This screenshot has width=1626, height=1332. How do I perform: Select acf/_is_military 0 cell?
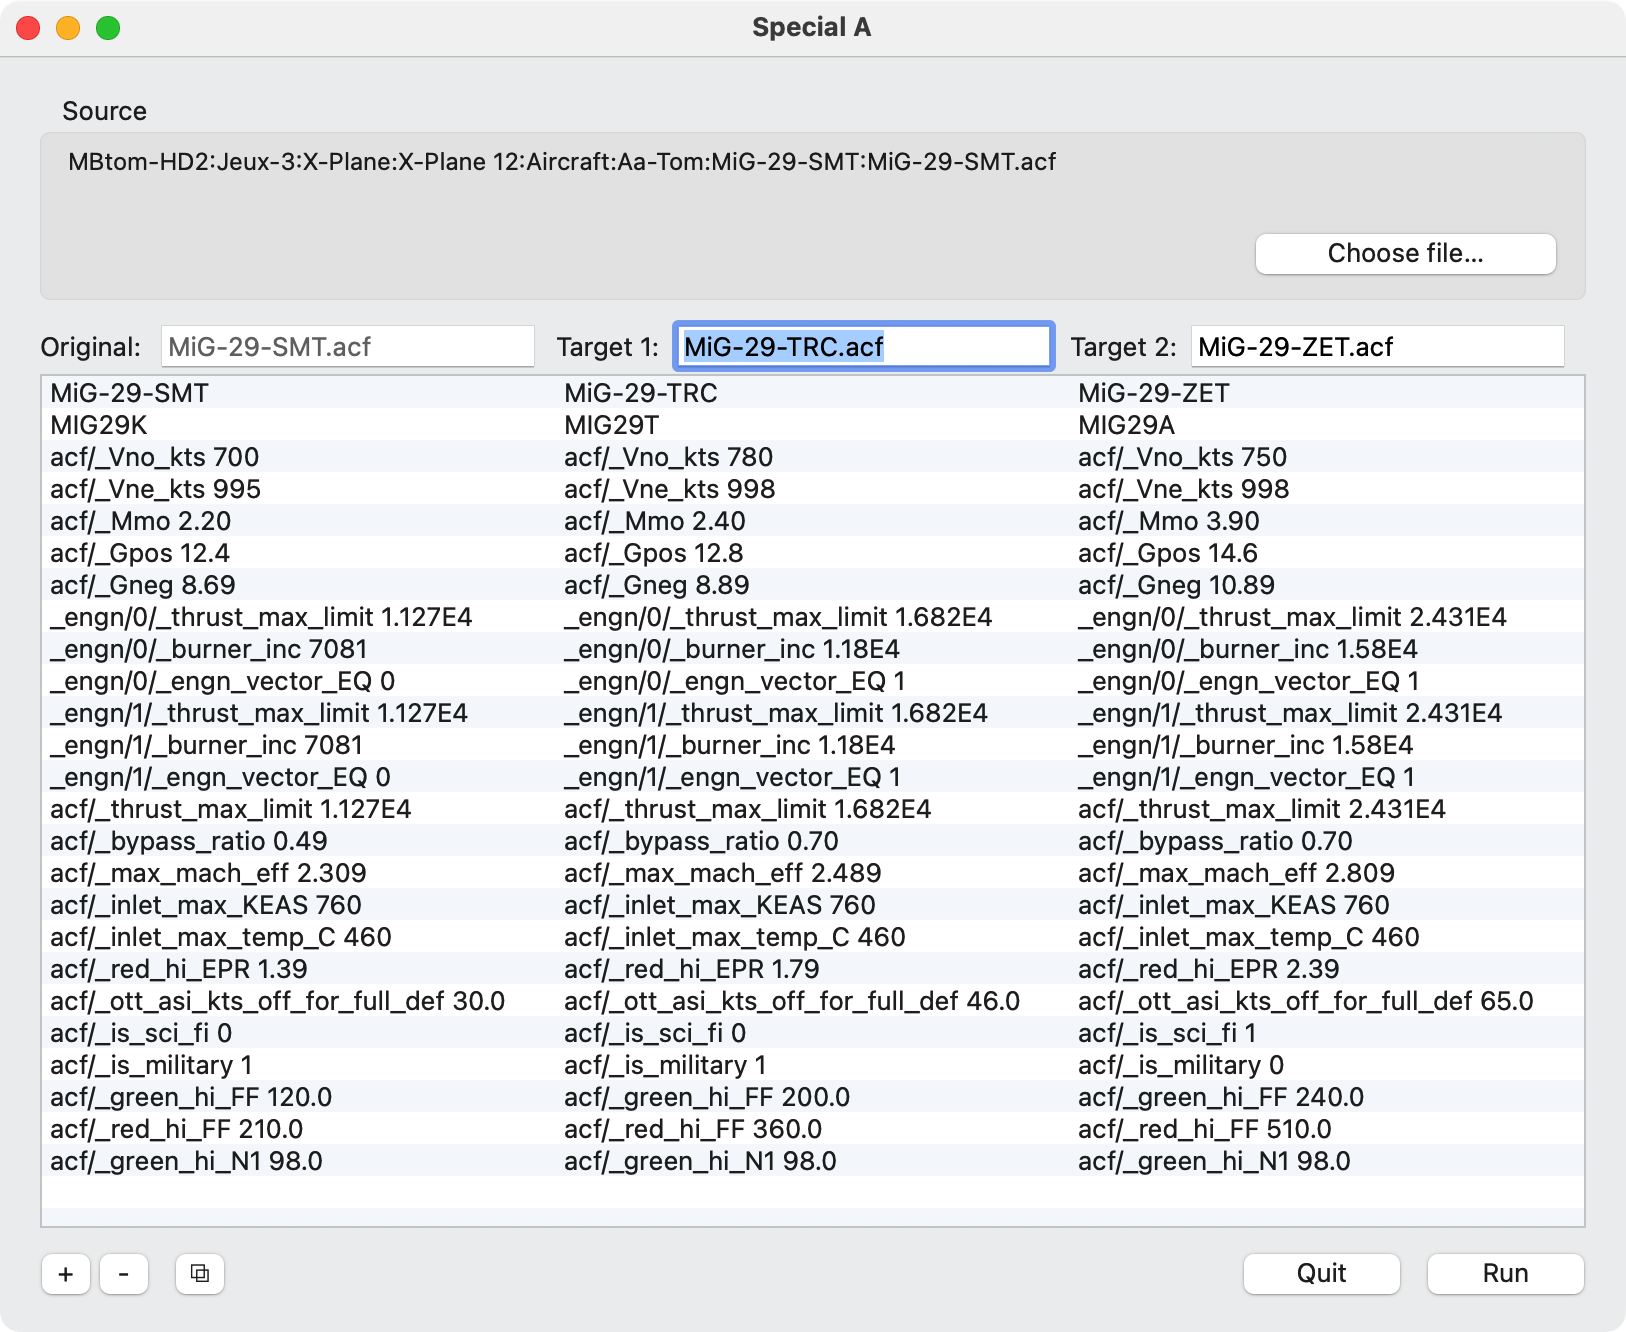click(x=1180, y=1065)
